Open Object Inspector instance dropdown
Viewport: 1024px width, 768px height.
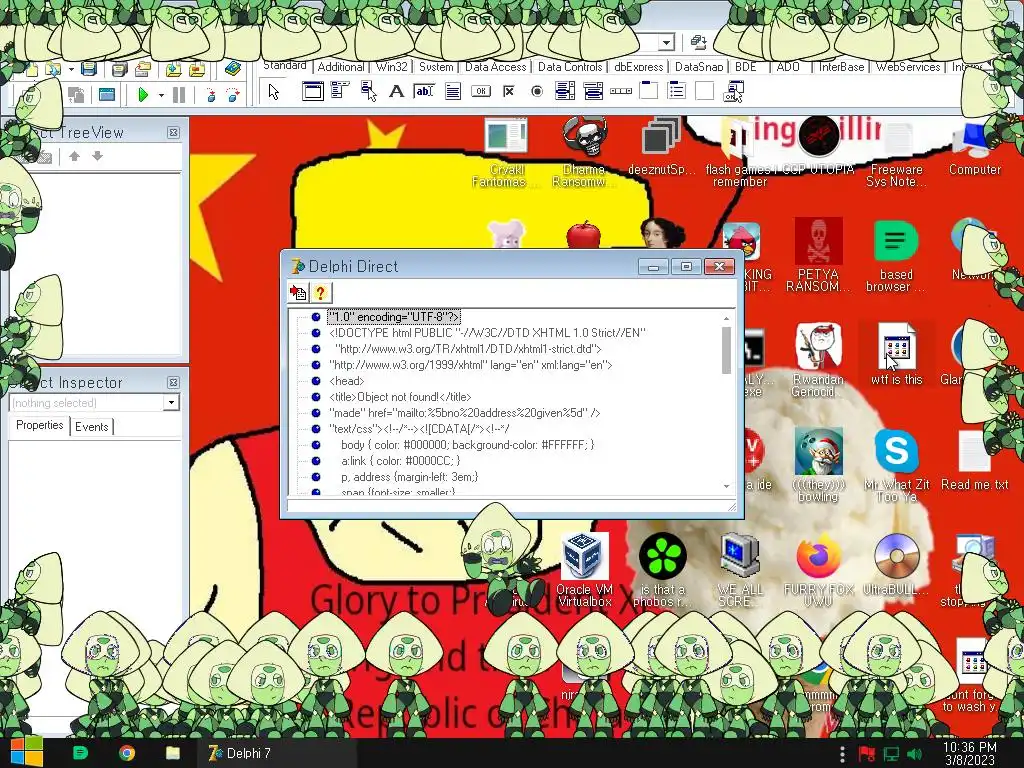pyautogui.click(x=171, y=402)
